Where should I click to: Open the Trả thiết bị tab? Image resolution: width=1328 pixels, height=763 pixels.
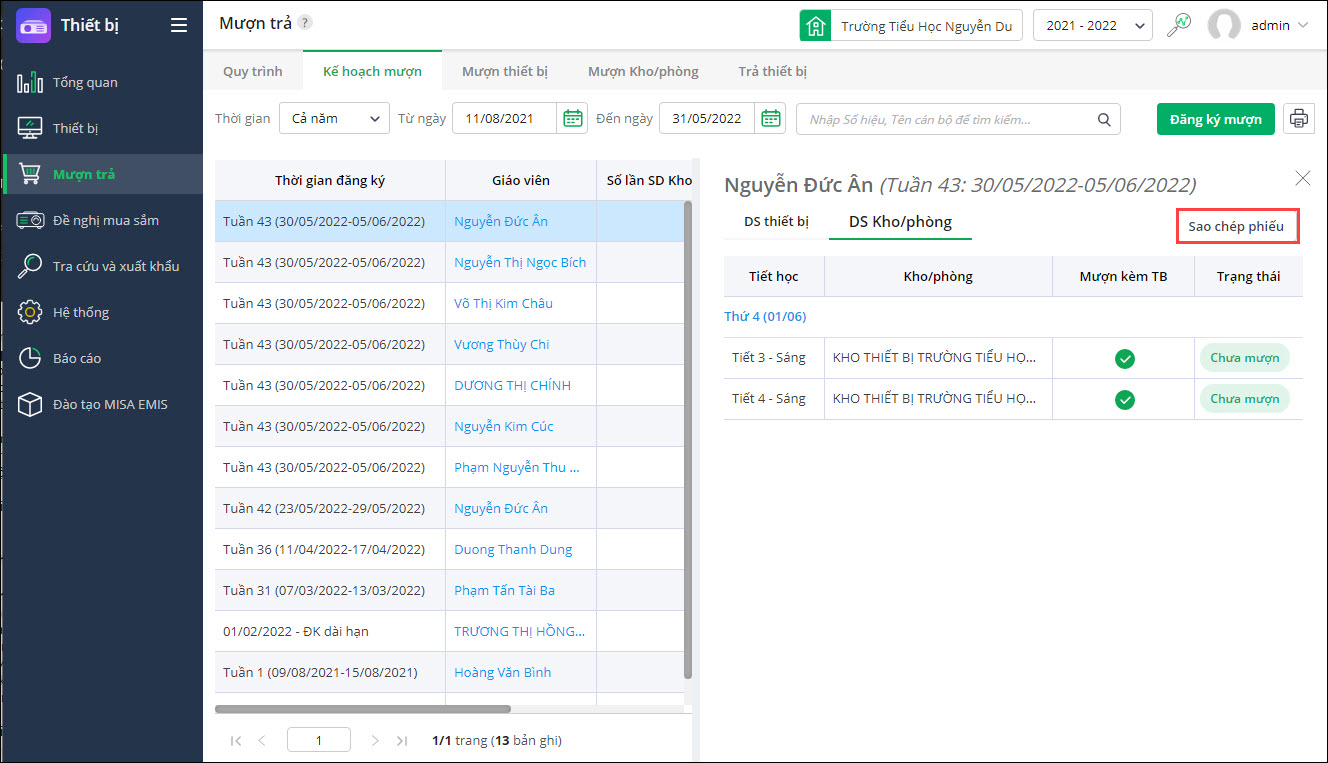pyautogui.click(x=773, y=71)
